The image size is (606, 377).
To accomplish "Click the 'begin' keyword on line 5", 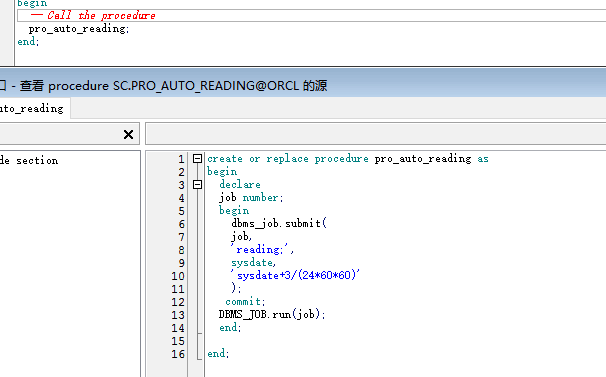I will tap(234, 210).
